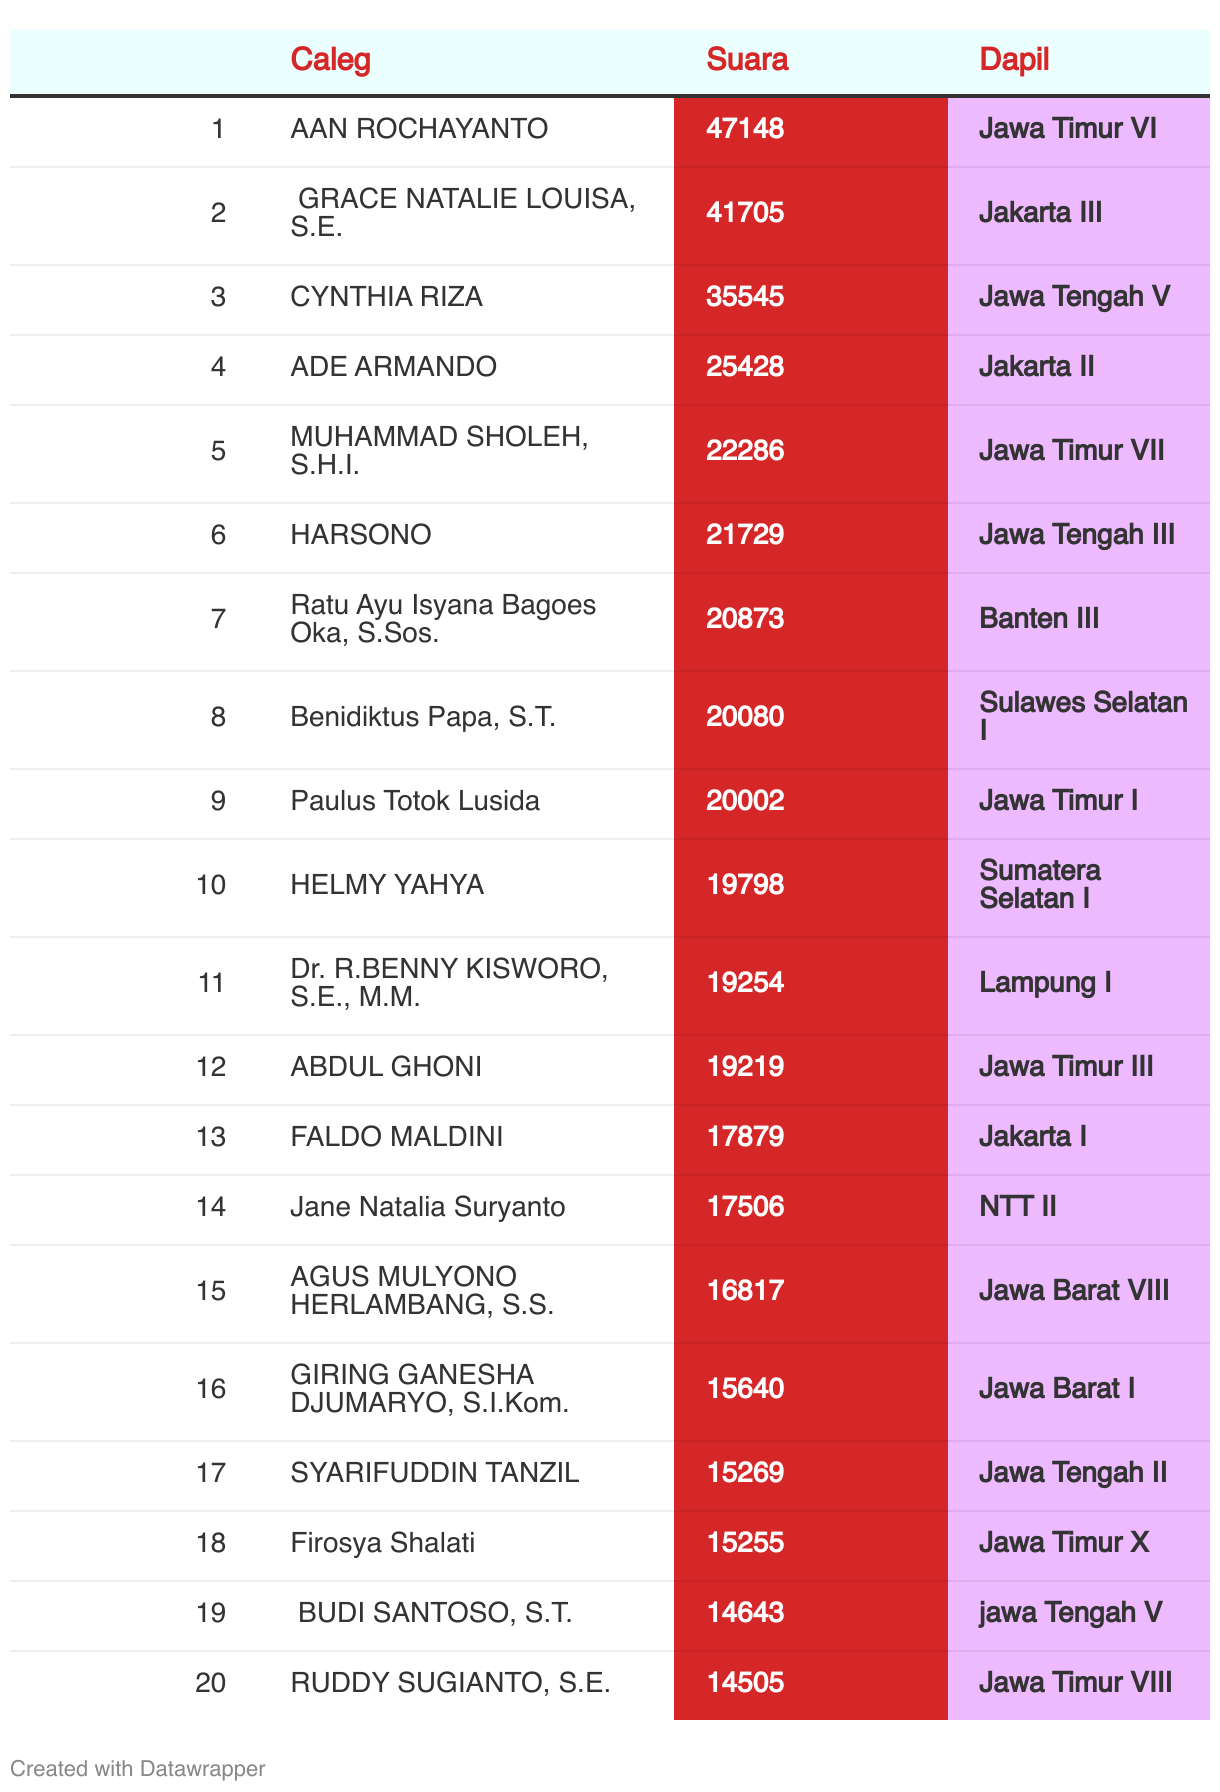Click the NTT II dapil cell
This screenshot has width=1220, height=1792.
[1018, 1207]
